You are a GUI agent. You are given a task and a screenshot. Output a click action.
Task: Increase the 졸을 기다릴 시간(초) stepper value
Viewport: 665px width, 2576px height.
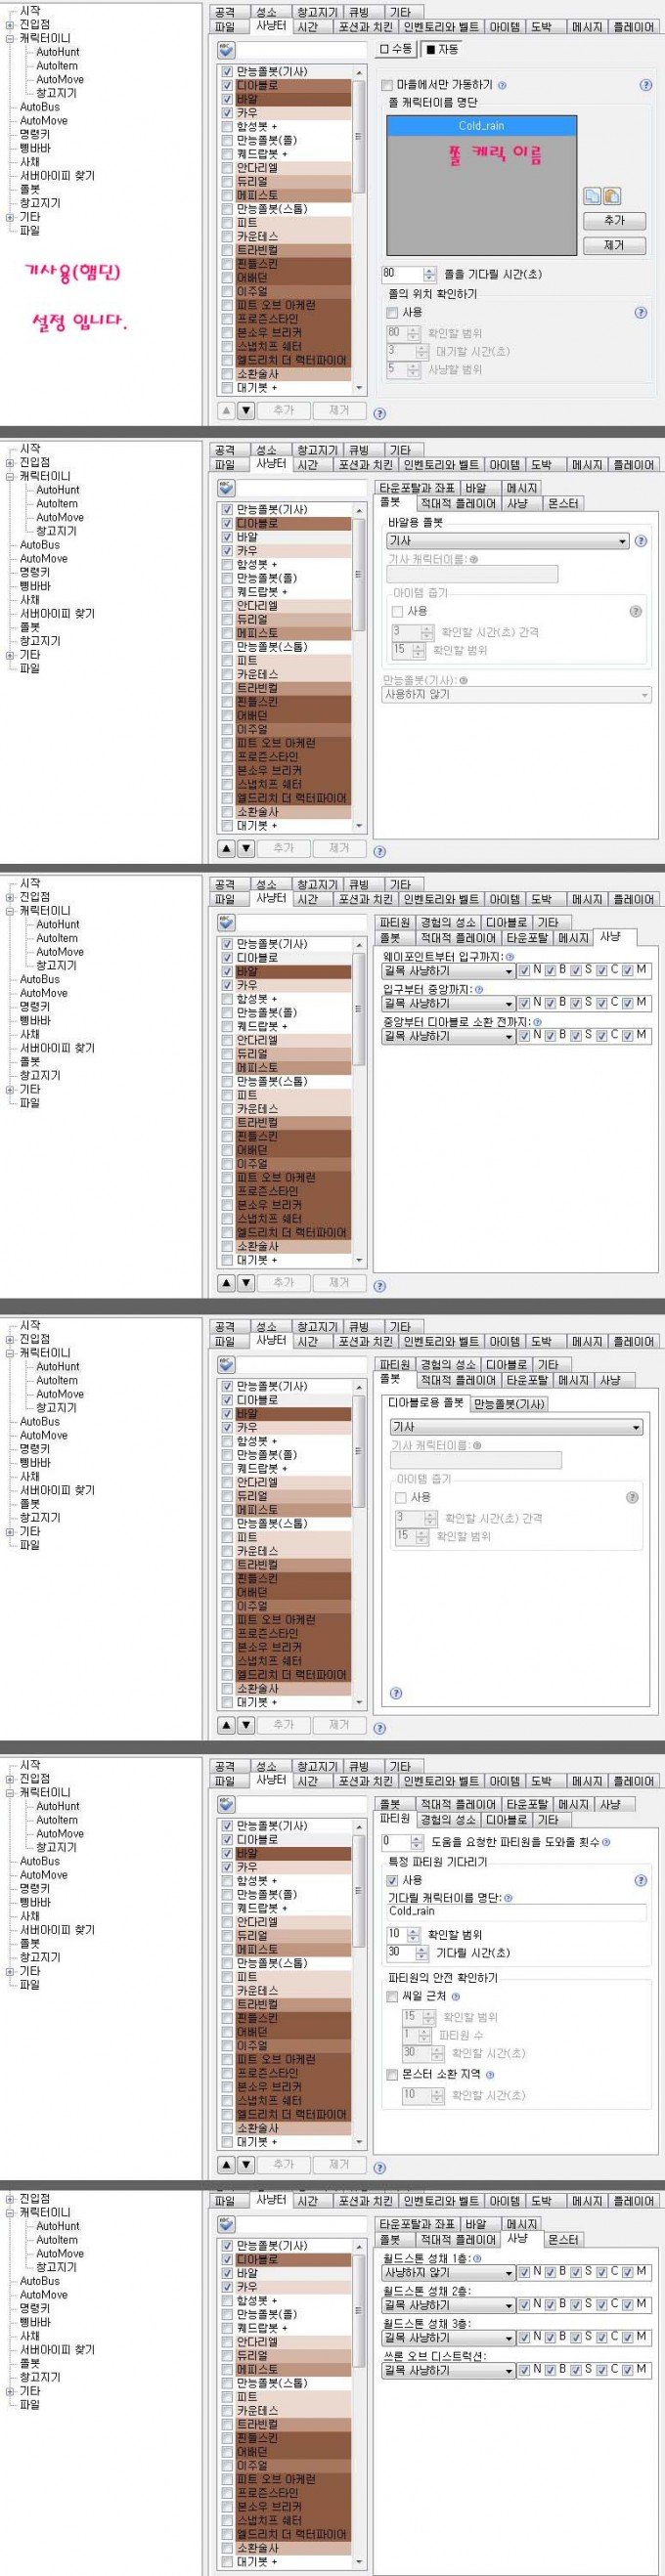click(430, 270)
